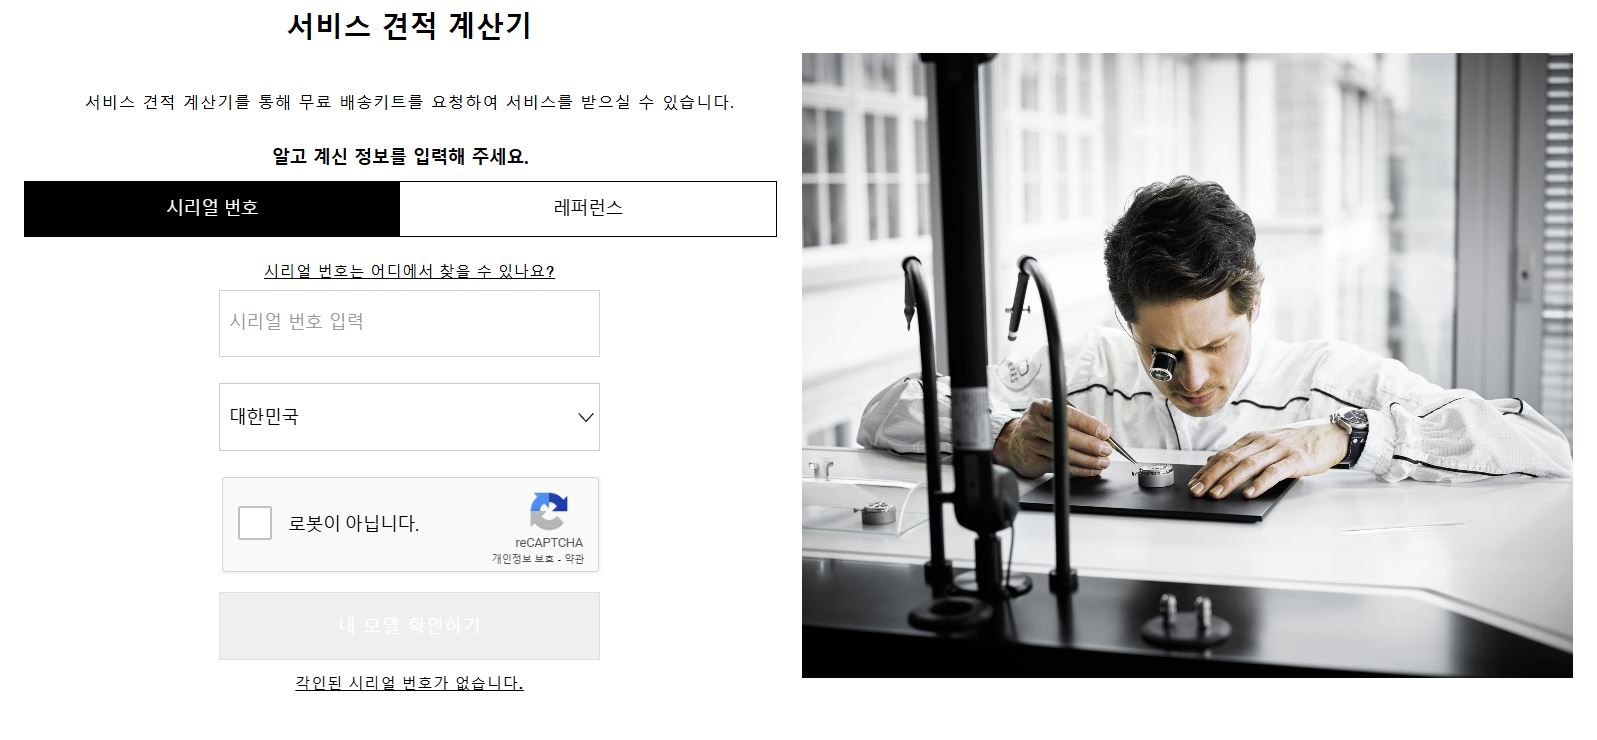The width and height of the screenshot is (1597, 740).
Task: Click the reCAPTCHA brand text
Action: click(x=549, y=543)
